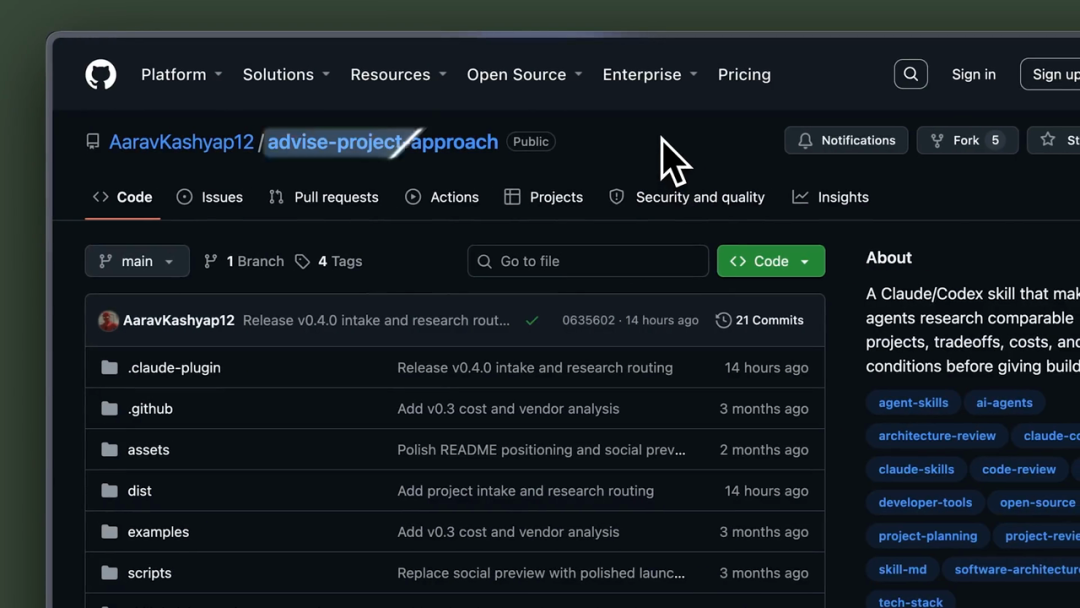
Task: Open the .claude-plugin folder
Action: [174, 368]
